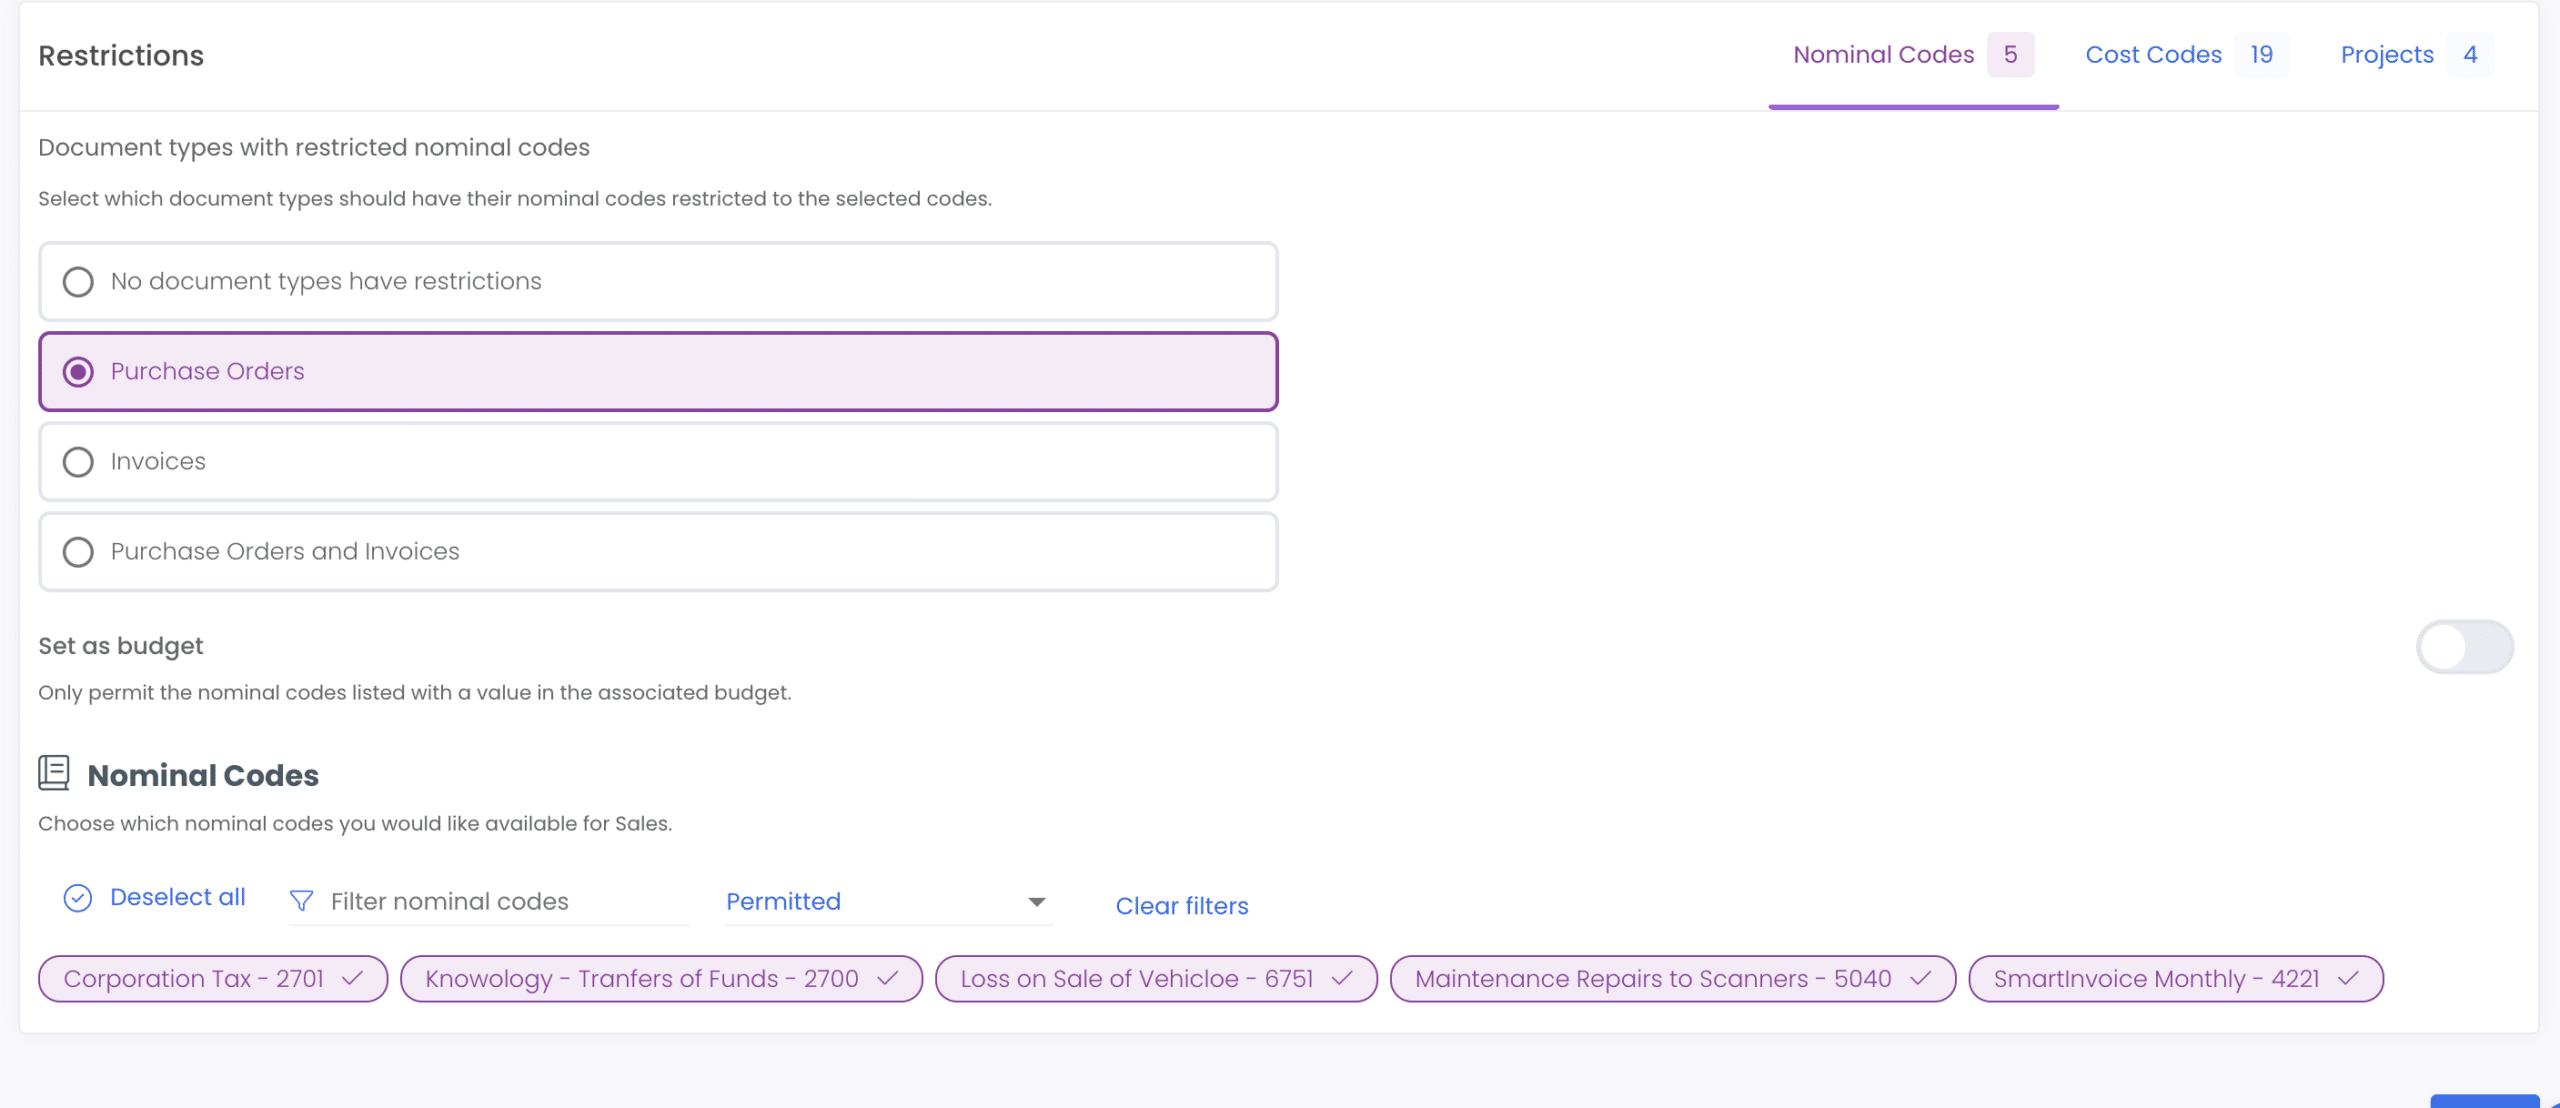Screen dimensions: 2560x1108
Task: Select the Invoices radio option
Action: (x=658, y=461)
